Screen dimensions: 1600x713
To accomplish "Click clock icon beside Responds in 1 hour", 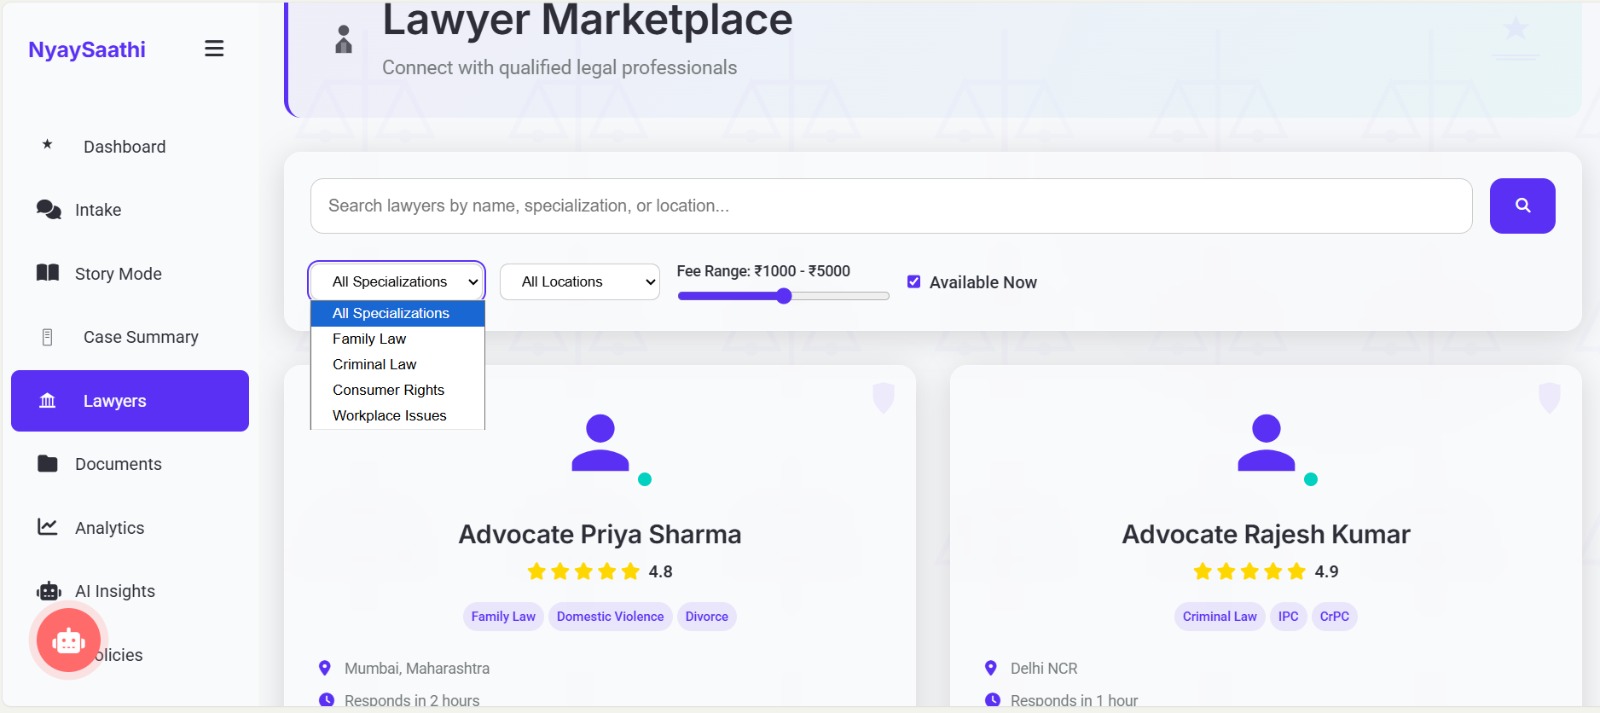I will tap(992, 700).
